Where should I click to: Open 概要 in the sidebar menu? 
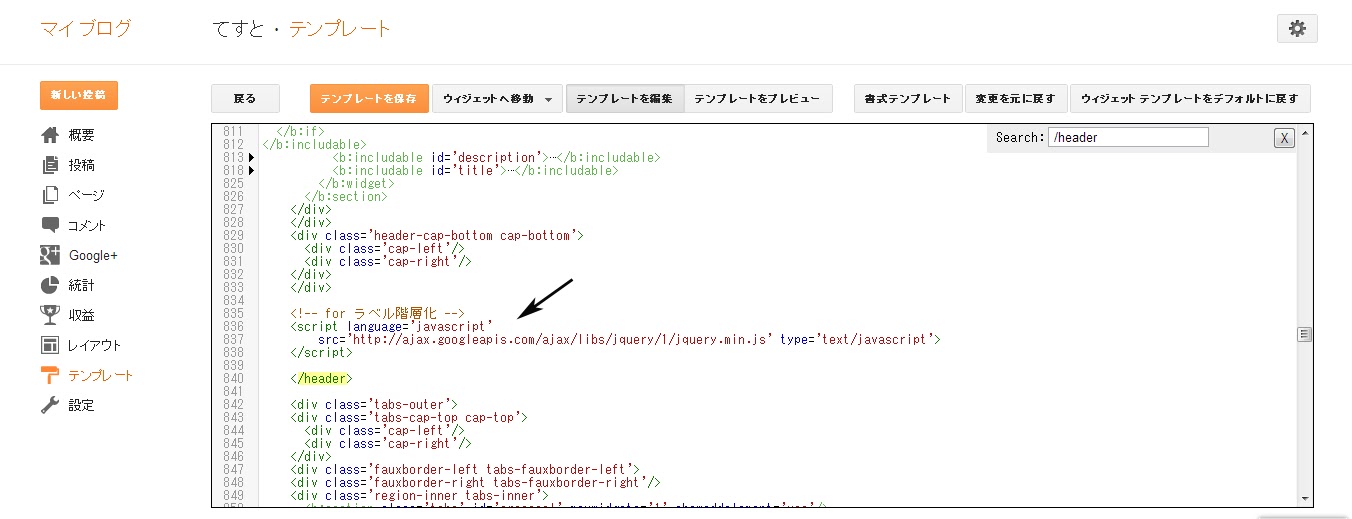point(82,135)
